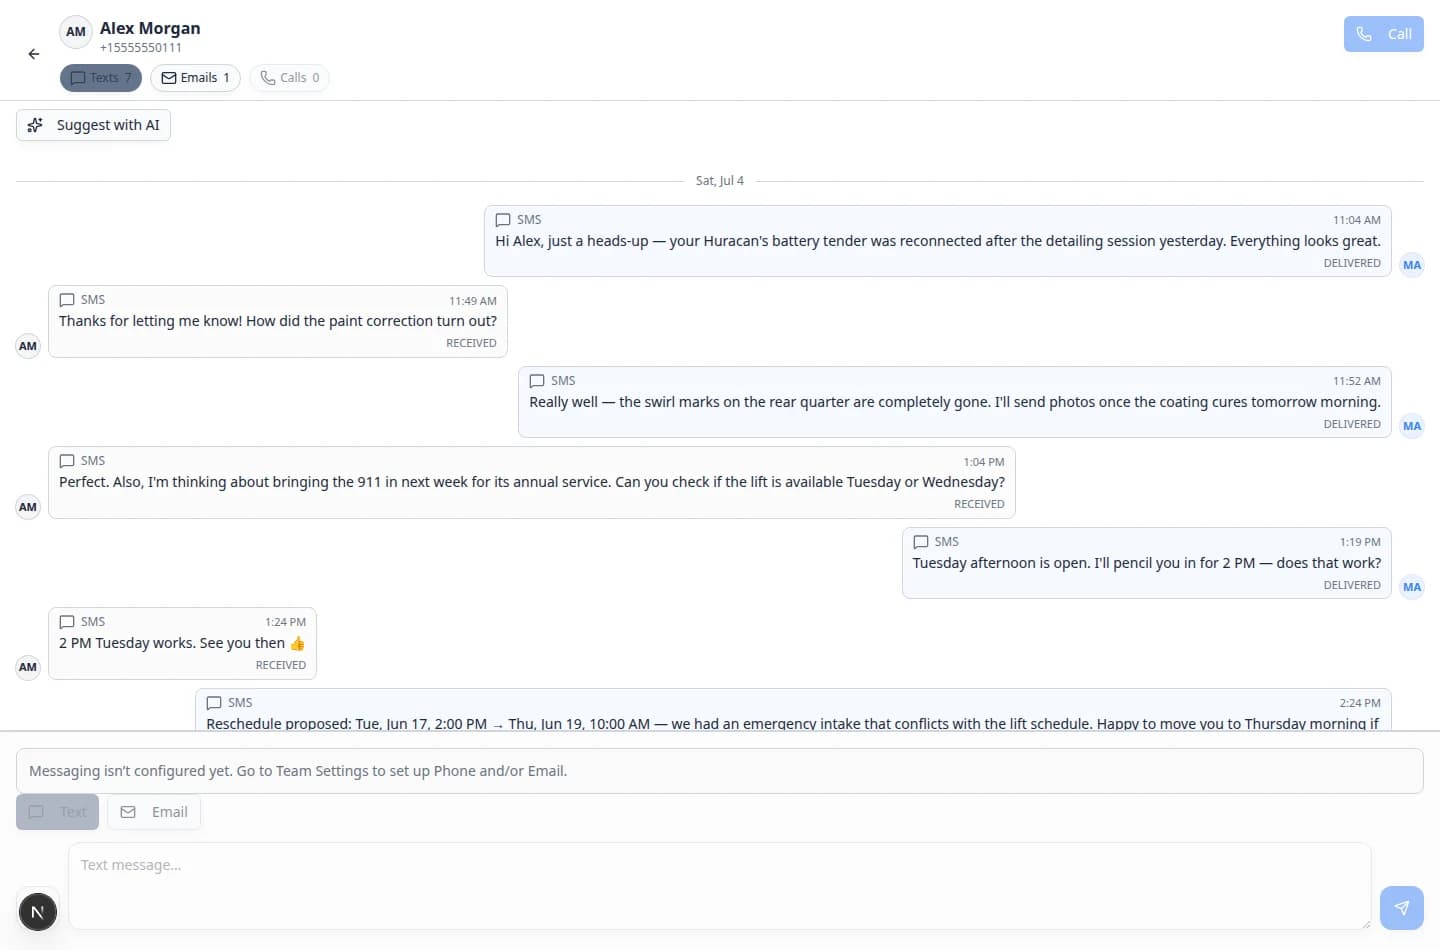1440x950 pixels.
Task: Open the Emails 1 tab
Action: (195, 78)
